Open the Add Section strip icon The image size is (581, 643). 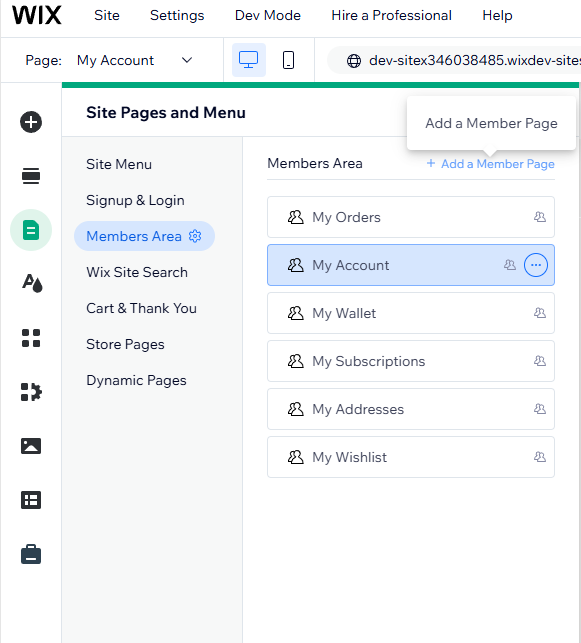[x=31, y=176]
